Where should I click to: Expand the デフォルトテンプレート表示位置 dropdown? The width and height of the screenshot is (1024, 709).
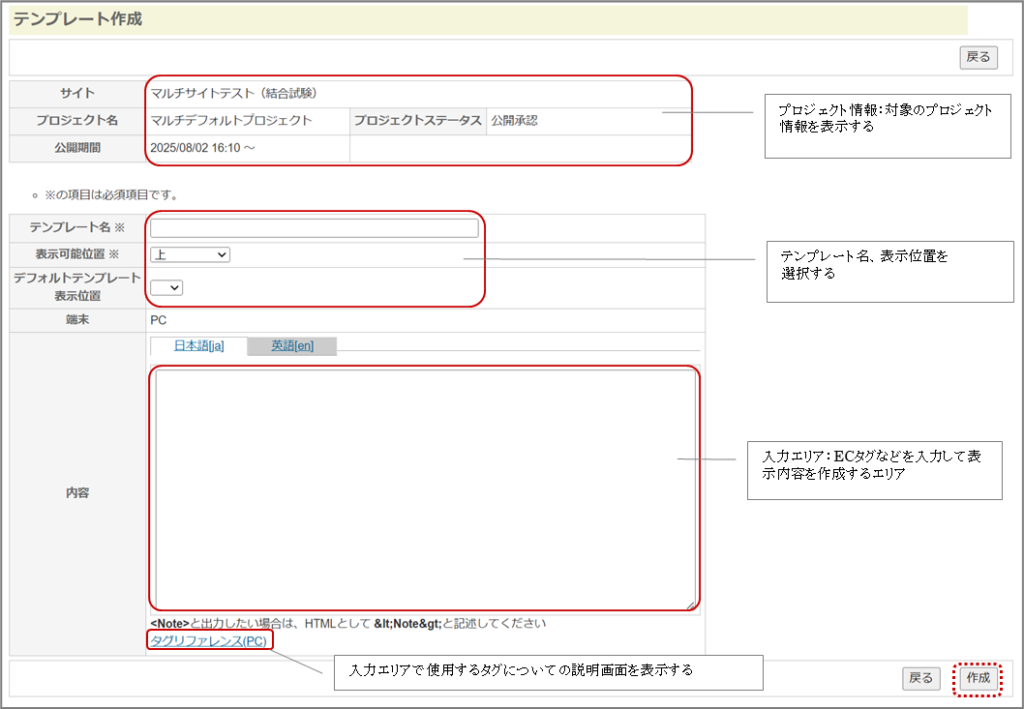(x=167, y=288)
